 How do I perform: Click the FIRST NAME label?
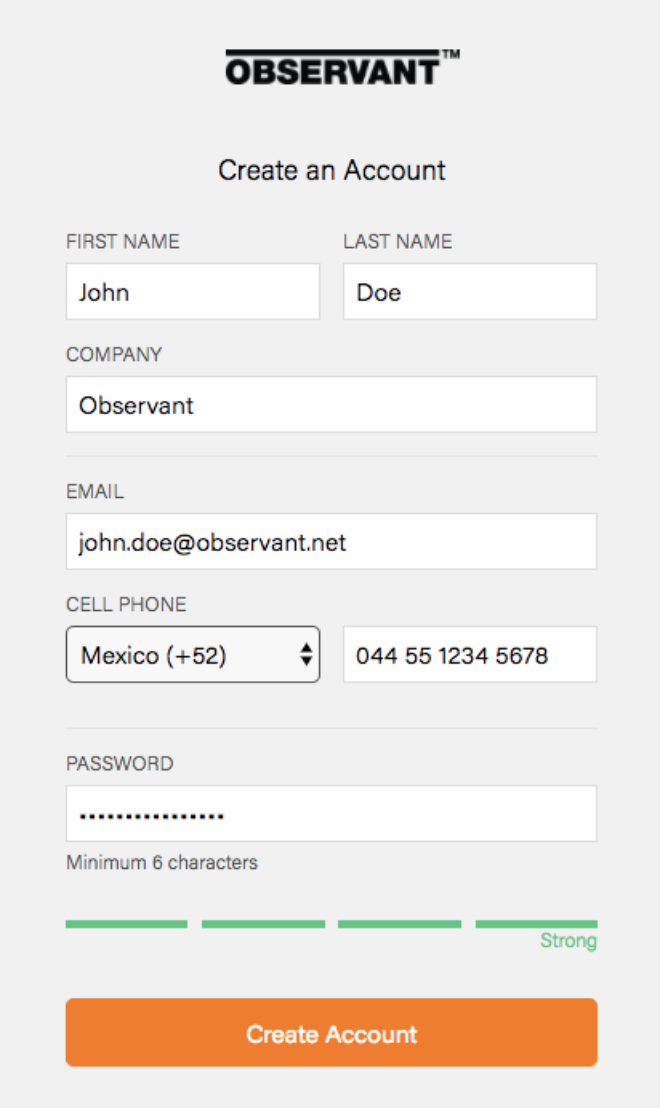click(x=123, y=241)
